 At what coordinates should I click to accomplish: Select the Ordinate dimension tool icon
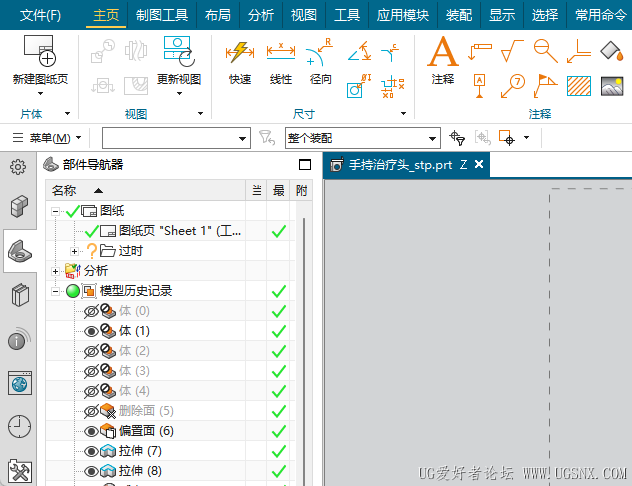pyautogui.click(x=393, y=86)
